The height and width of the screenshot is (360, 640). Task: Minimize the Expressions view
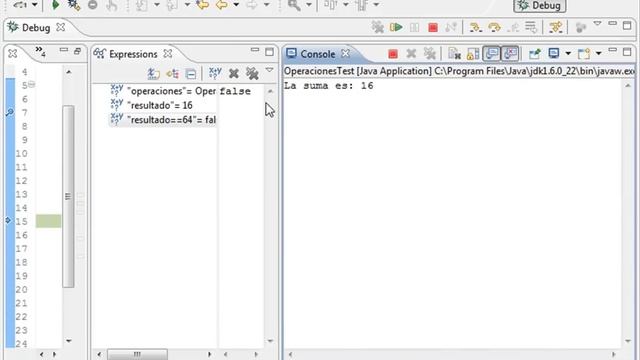click(255, 50)
